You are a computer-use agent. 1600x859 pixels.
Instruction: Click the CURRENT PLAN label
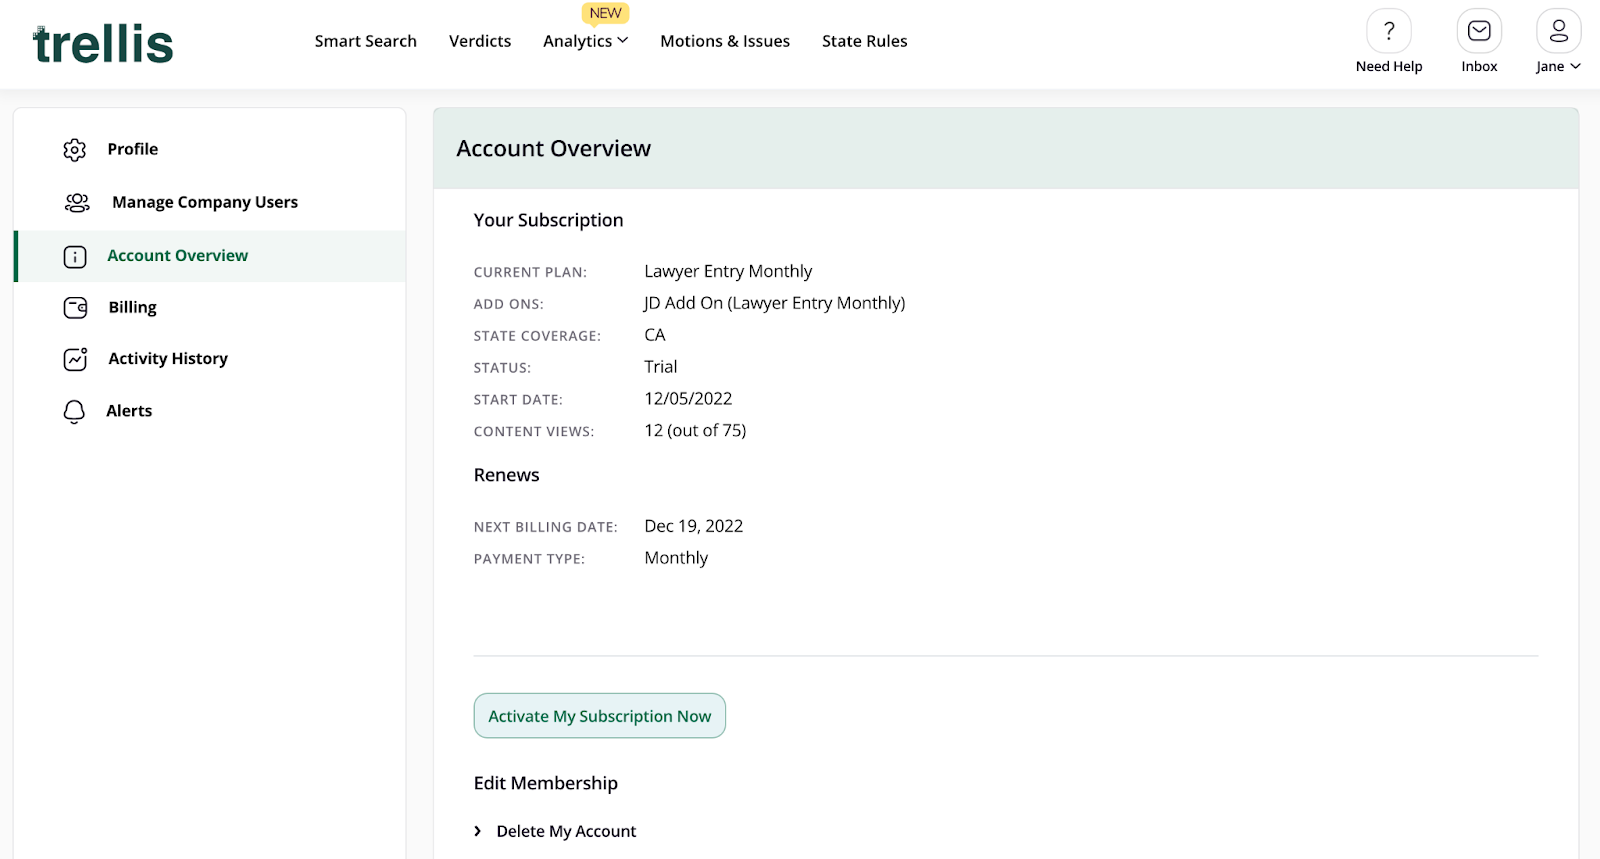[x=530, y=273]
